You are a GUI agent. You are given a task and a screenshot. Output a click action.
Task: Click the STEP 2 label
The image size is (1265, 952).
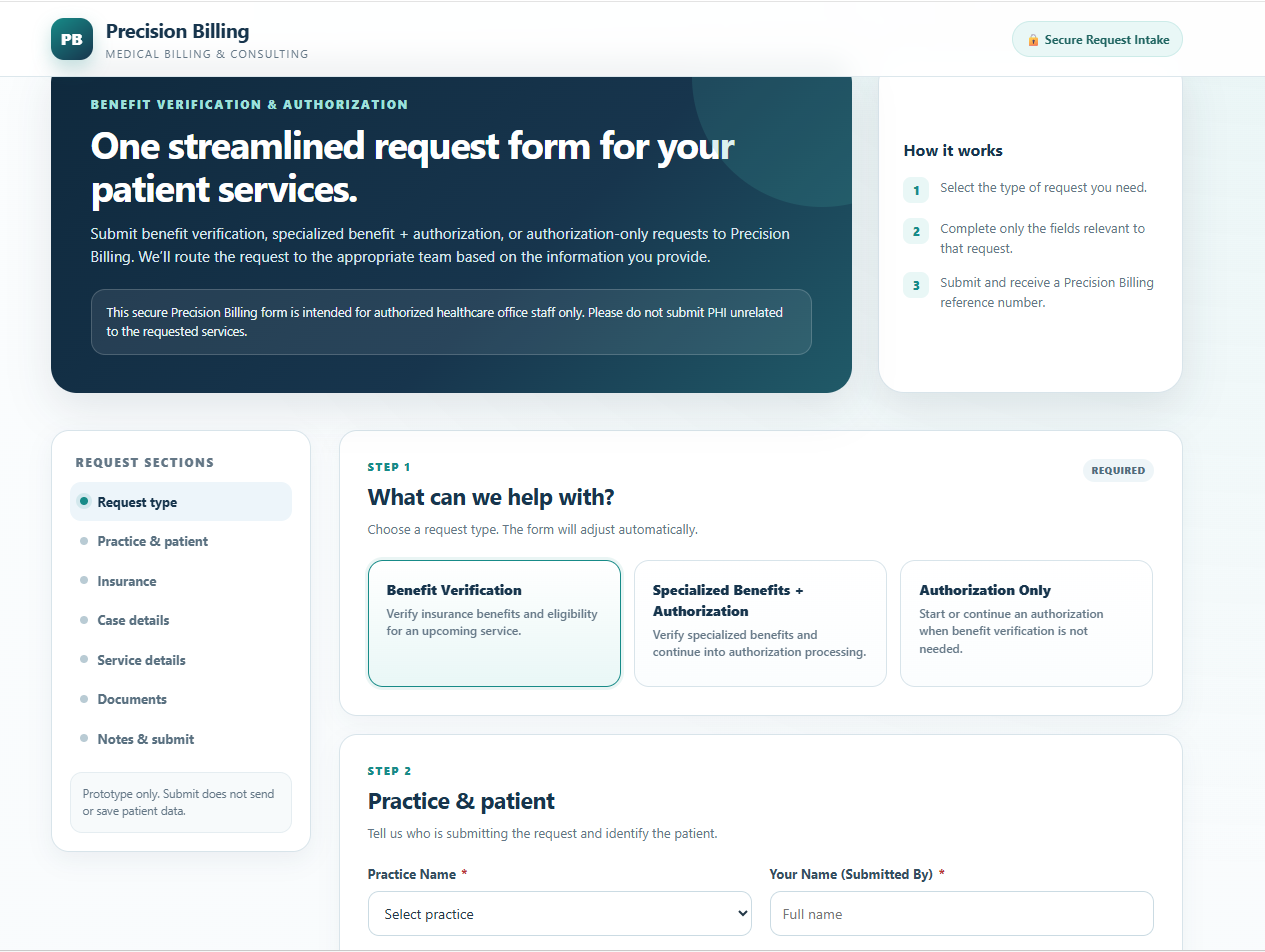390,771
